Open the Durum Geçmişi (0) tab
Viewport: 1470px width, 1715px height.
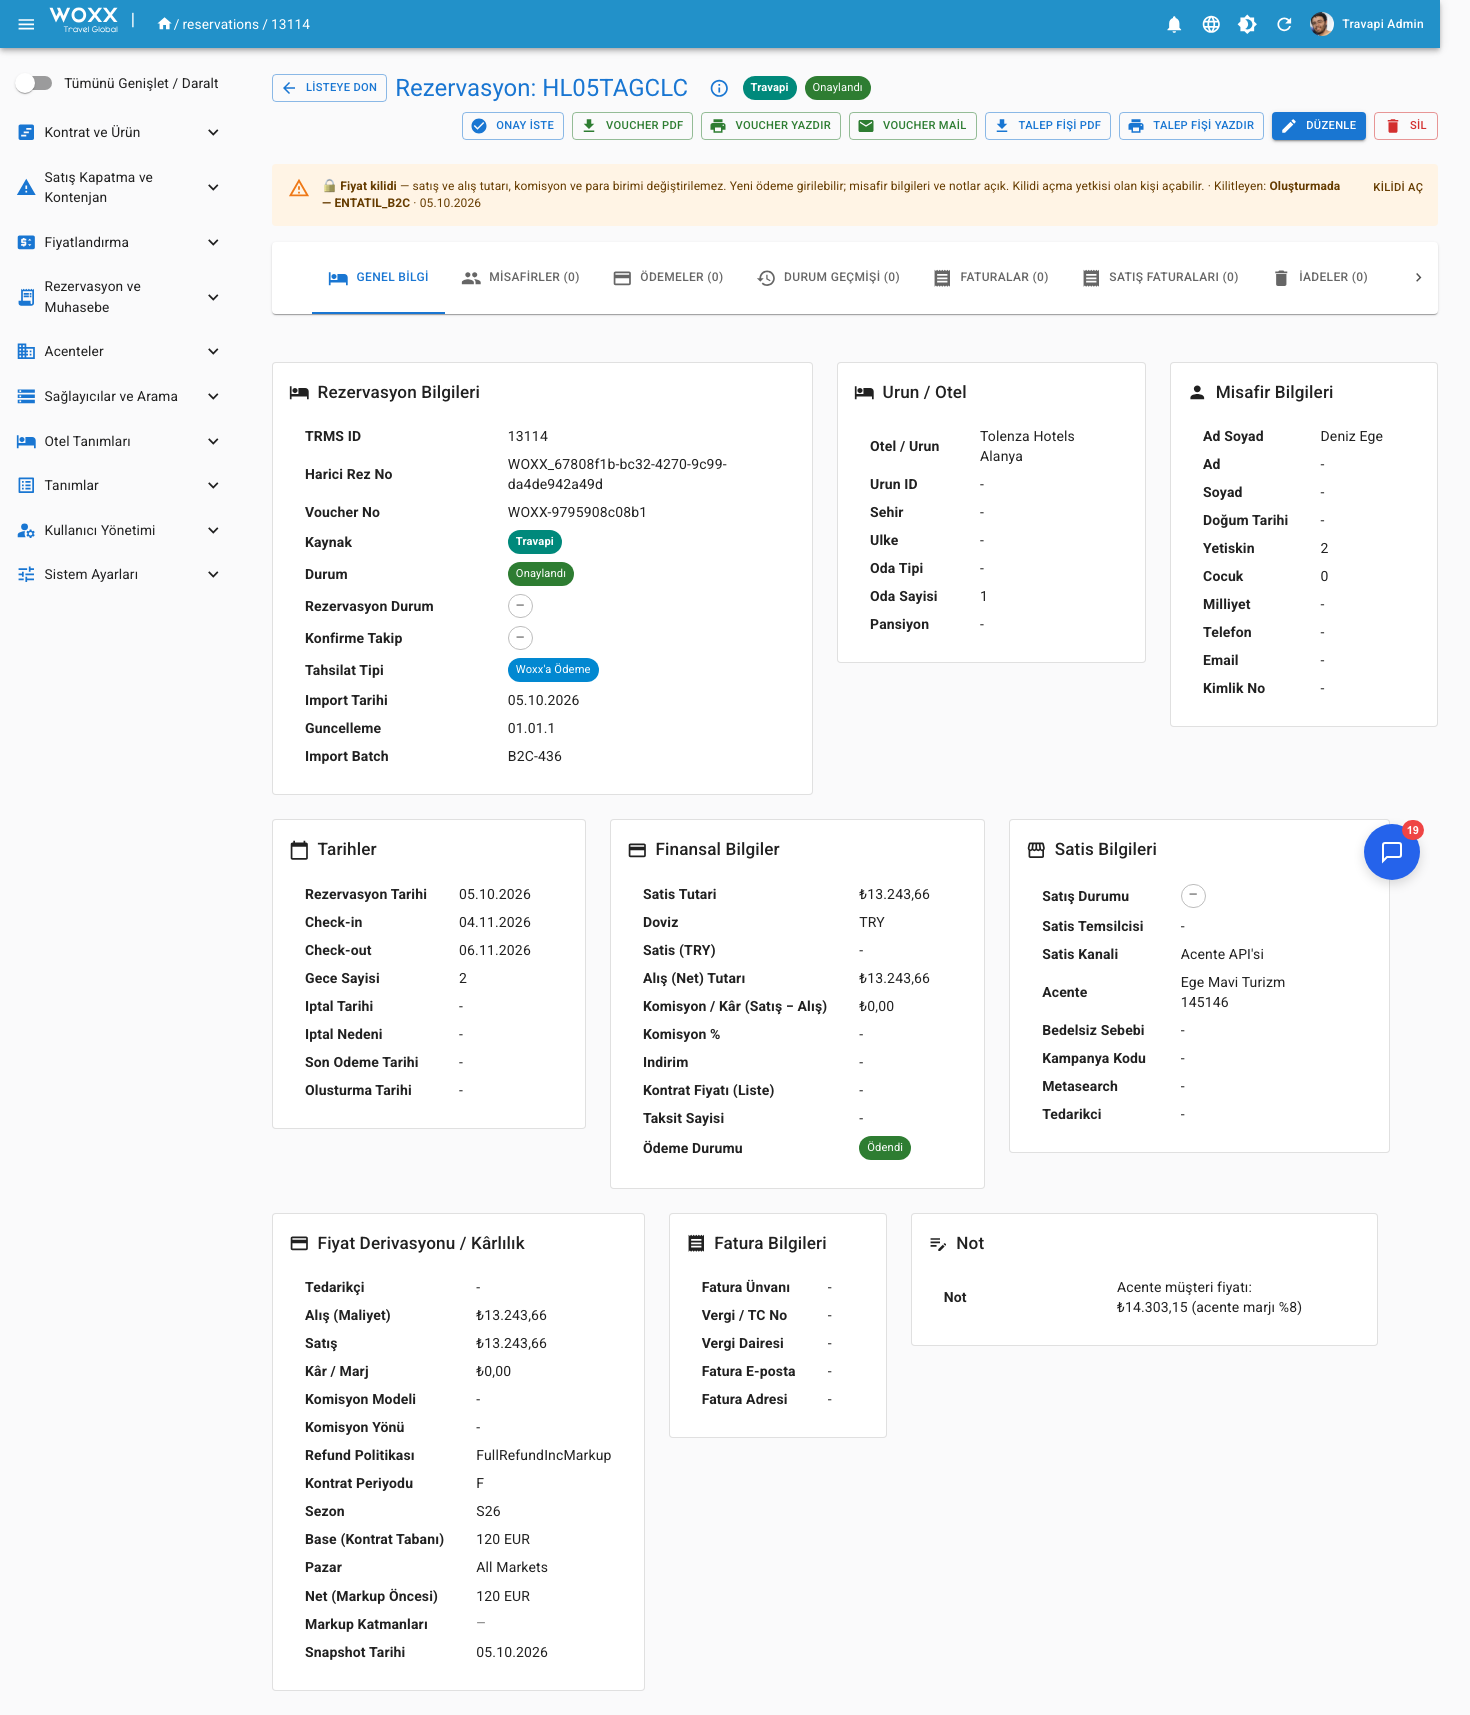828,277
